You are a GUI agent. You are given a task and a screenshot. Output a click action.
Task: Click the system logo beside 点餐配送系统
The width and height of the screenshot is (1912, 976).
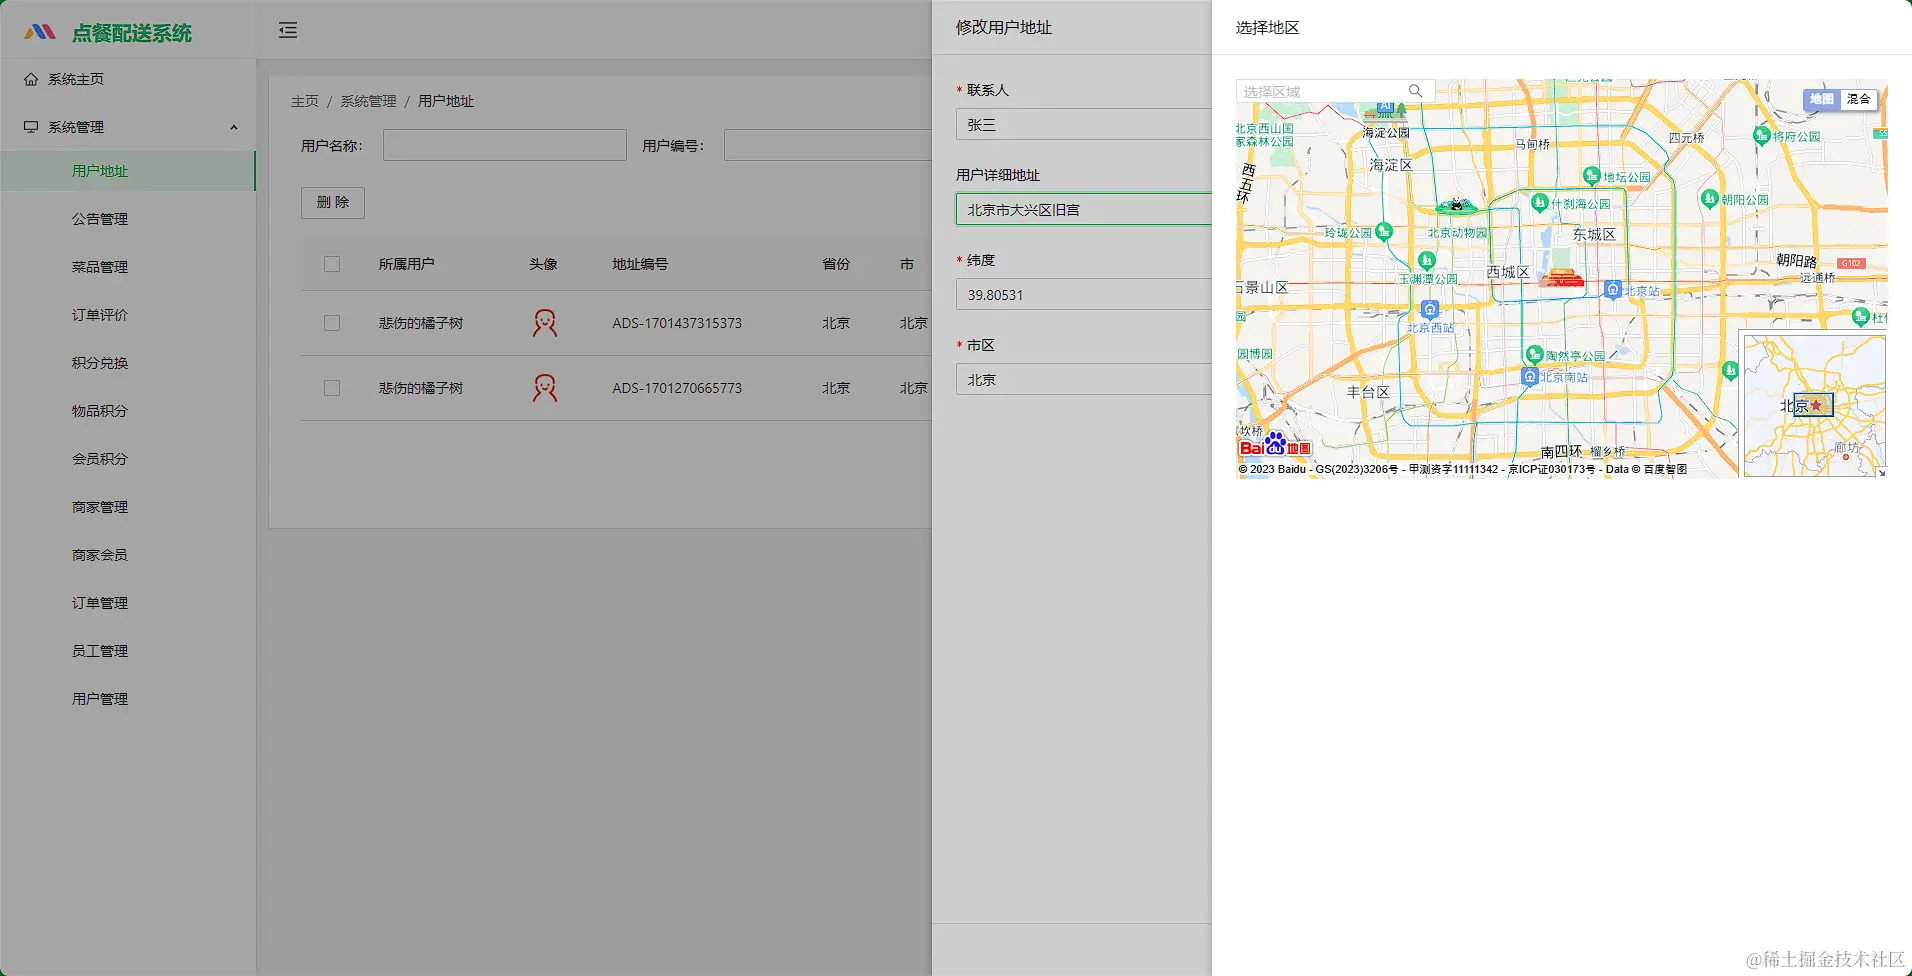pyautogui.click(x=40, y=32)
